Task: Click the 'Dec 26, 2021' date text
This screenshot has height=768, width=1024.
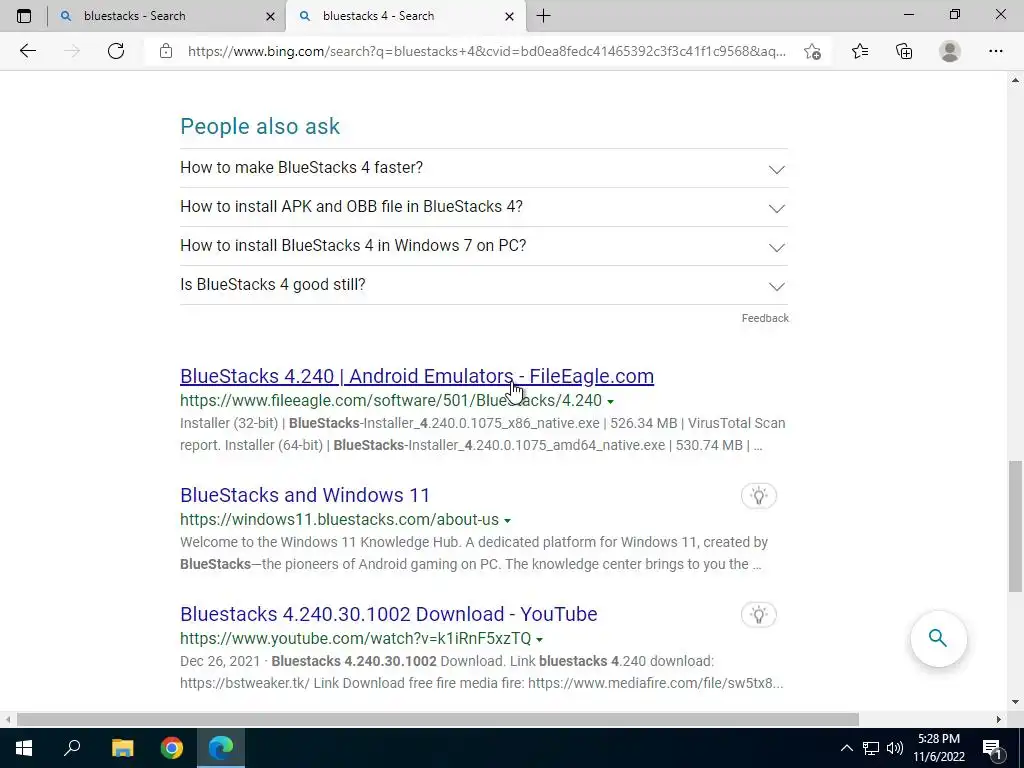Action: [220, 661]
